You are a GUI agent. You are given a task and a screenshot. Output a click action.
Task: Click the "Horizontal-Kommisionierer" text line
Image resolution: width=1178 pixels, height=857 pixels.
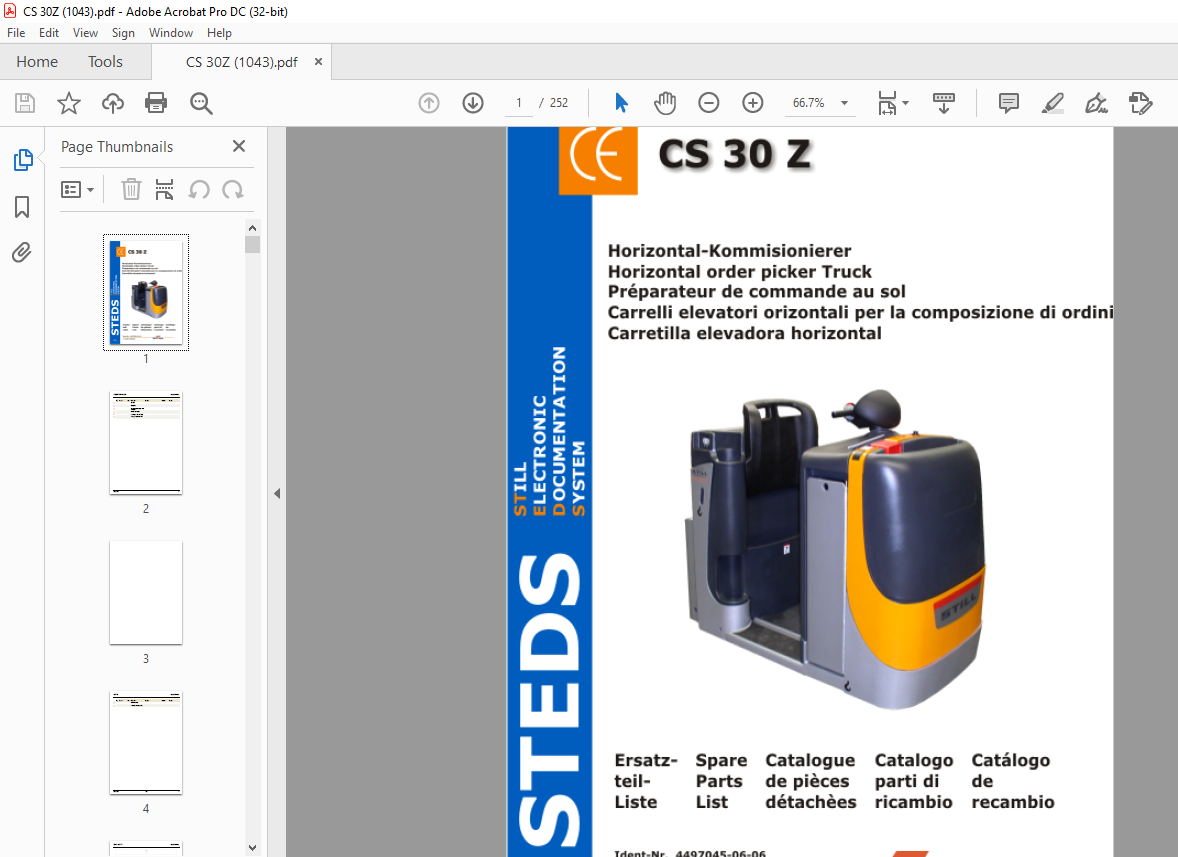tap(729, 251)
